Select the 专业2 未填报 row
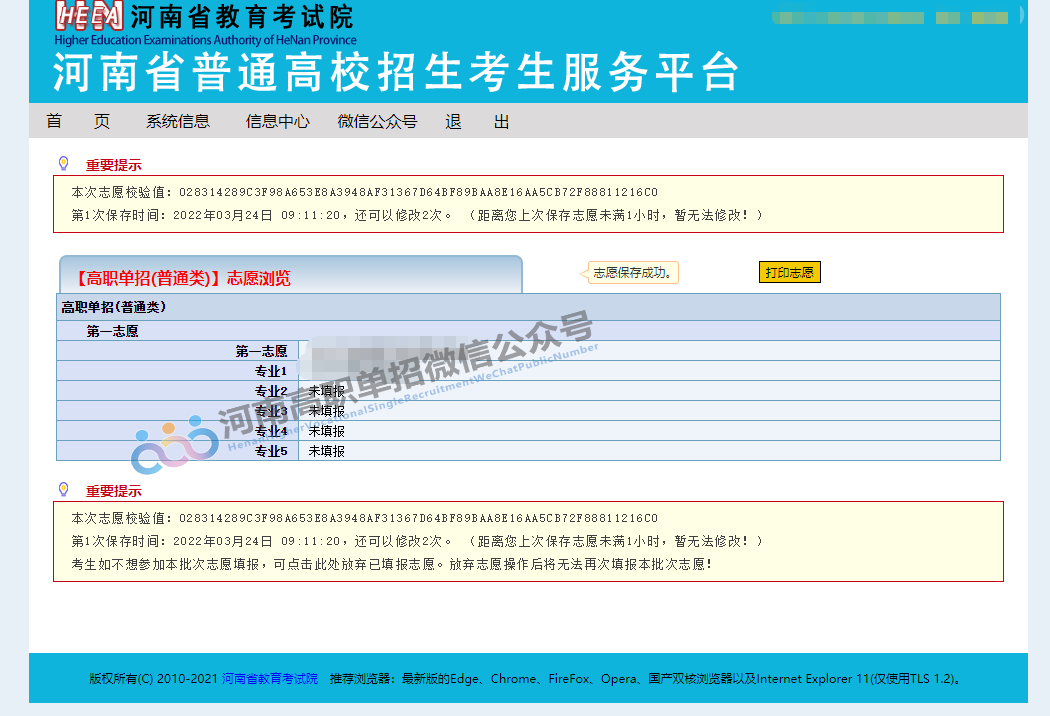The width and height of the screenshot is (1050, 716). click(x=528, y=391)
